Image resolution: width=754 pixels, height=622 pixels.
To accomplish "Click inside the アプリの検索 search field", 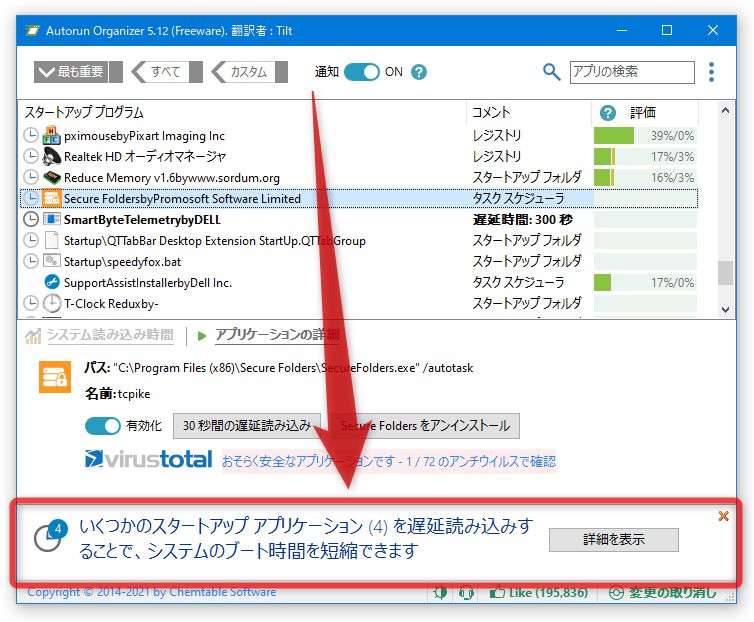I will click(x=632, y=72).
